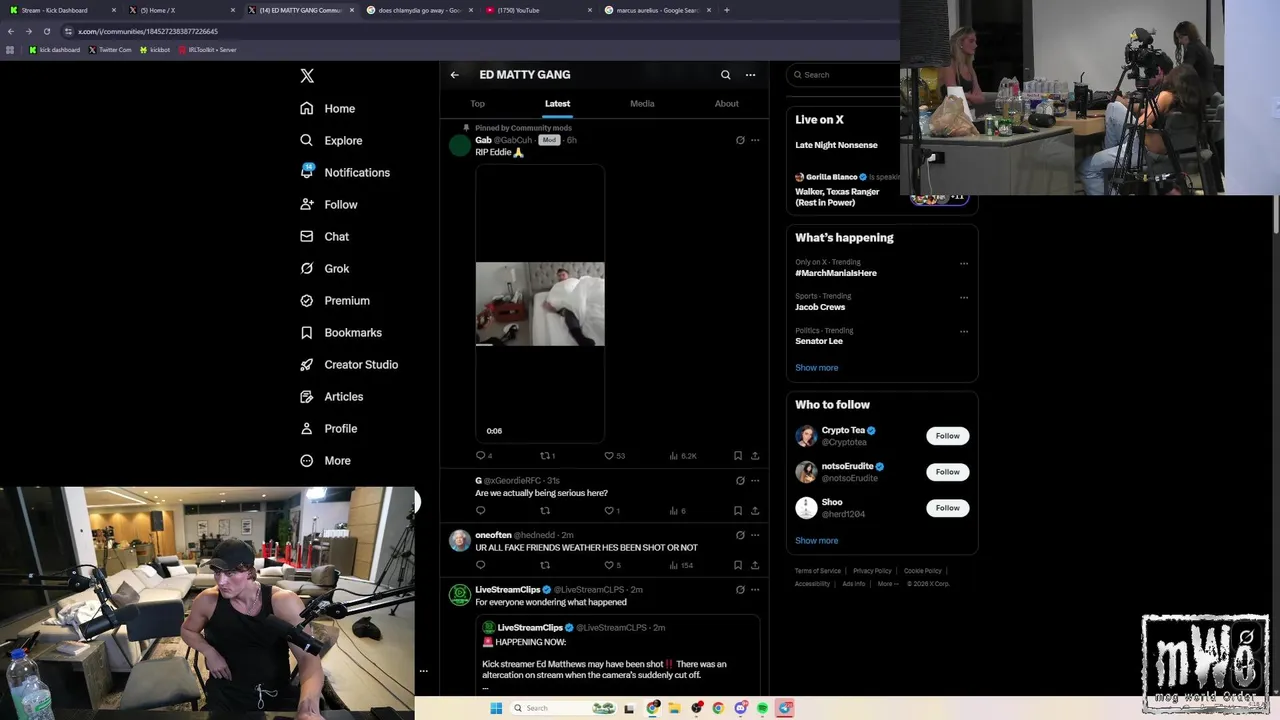Follow Crypto Tea
This screenshot has height=720, width=1280.
click(948, 436)
